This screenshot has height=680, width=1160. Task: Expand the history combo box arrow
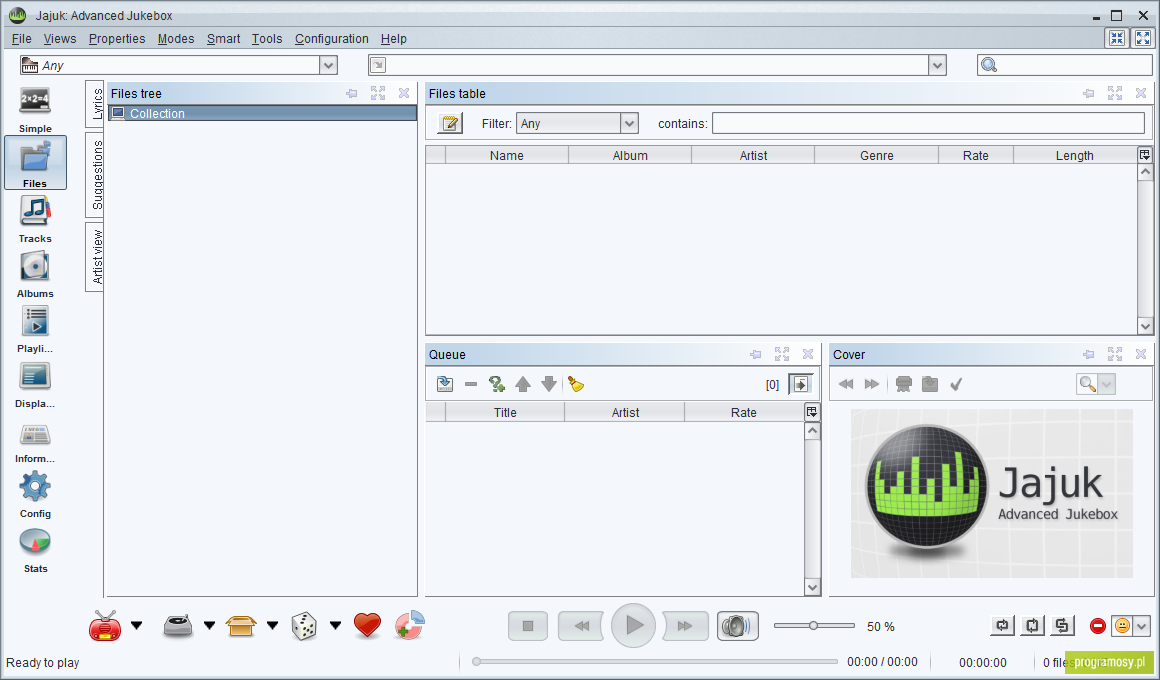(937, 65)
